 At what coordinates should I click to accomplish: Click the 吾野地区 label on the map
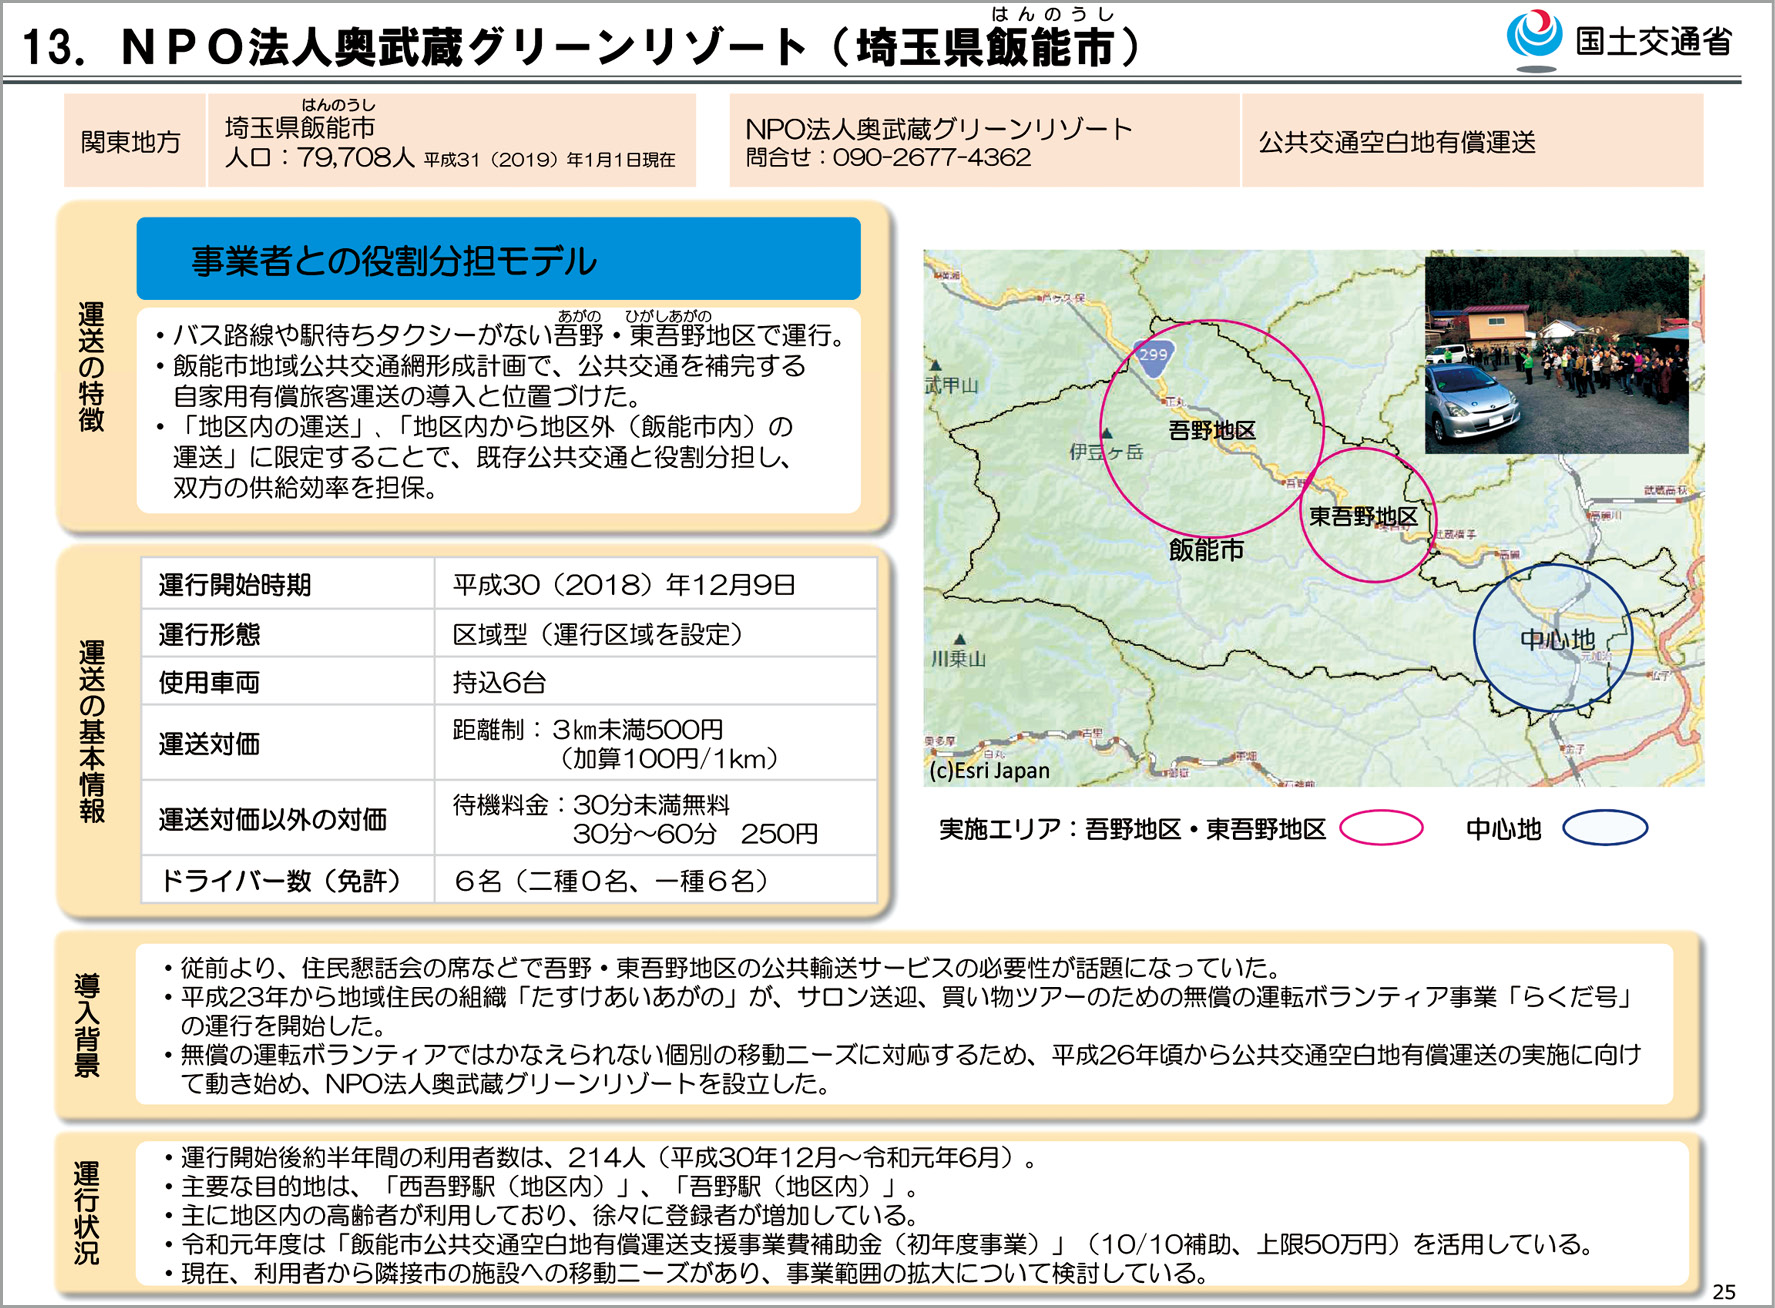tap(1212, 430)
